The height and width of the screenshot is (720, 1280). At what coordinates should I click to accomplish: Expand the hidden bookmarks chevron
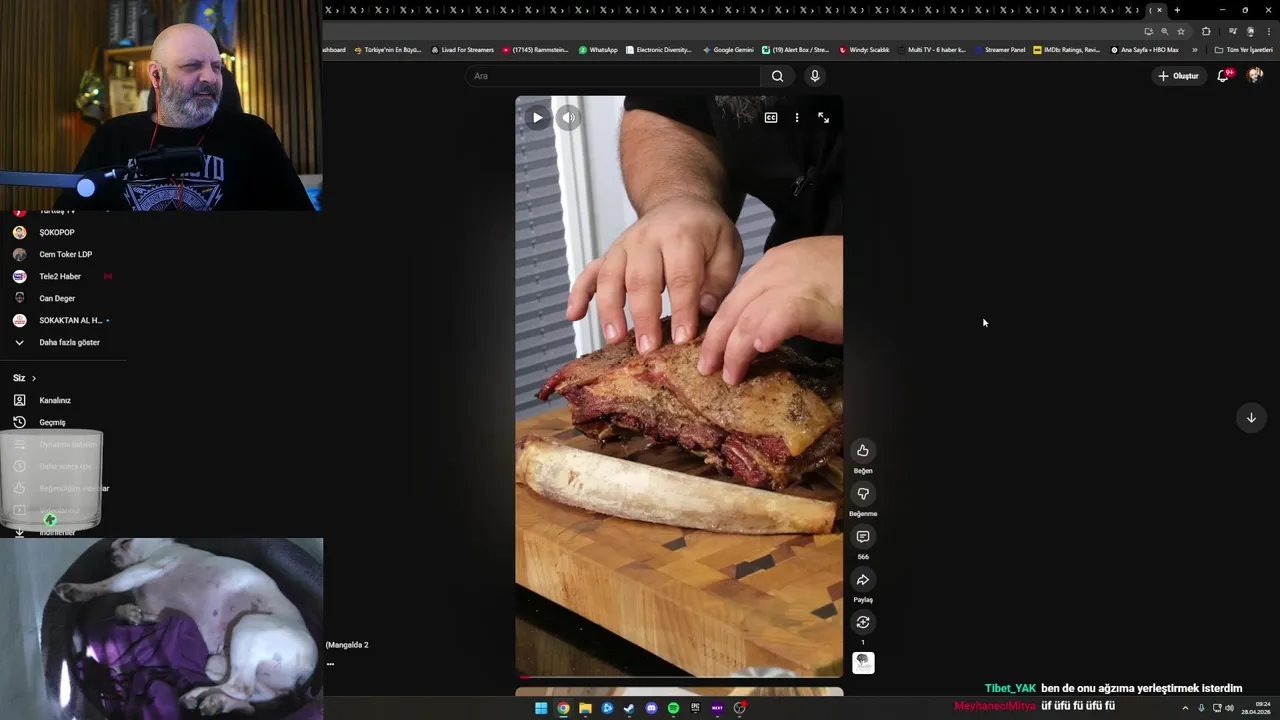tap(1194, 49)
